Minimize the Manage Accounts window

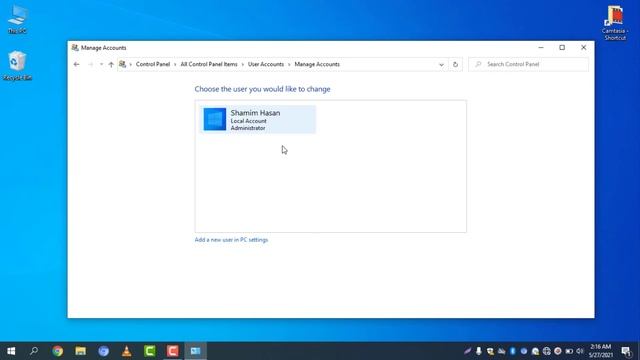(541, 47)
